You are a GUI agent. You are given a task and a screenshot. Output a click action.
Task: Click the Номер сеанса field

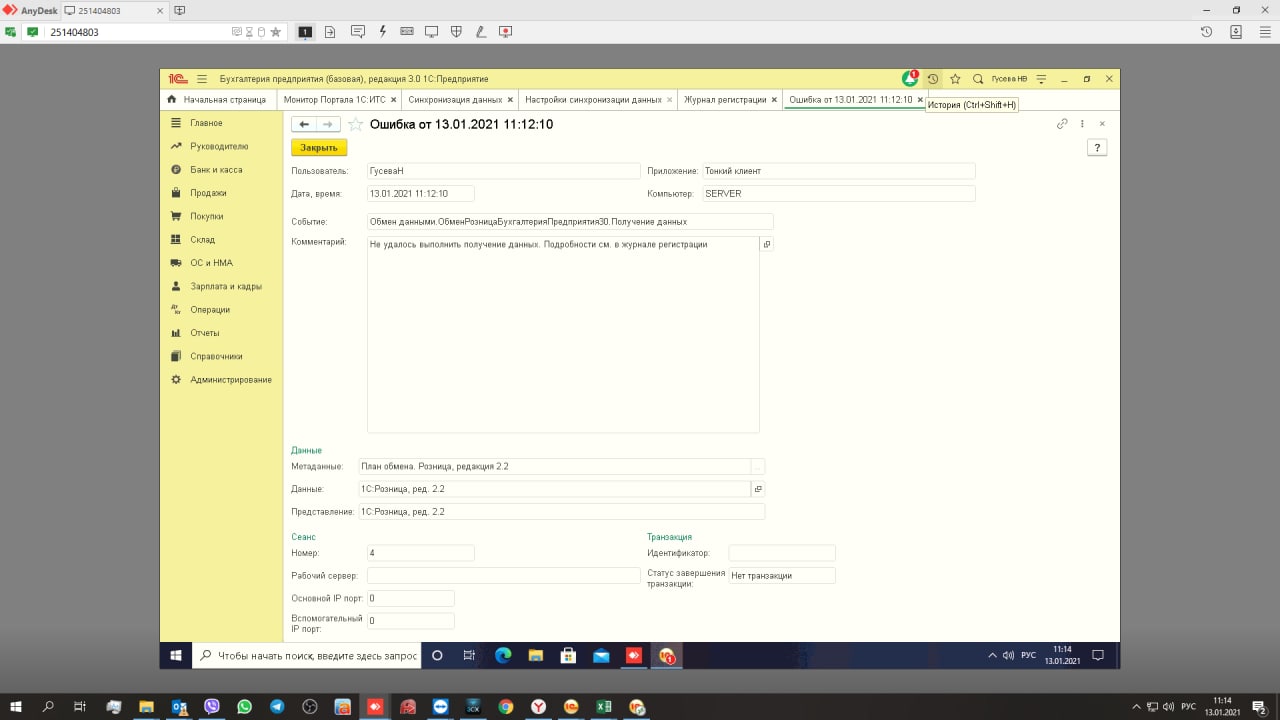click(x=421, y=553)
